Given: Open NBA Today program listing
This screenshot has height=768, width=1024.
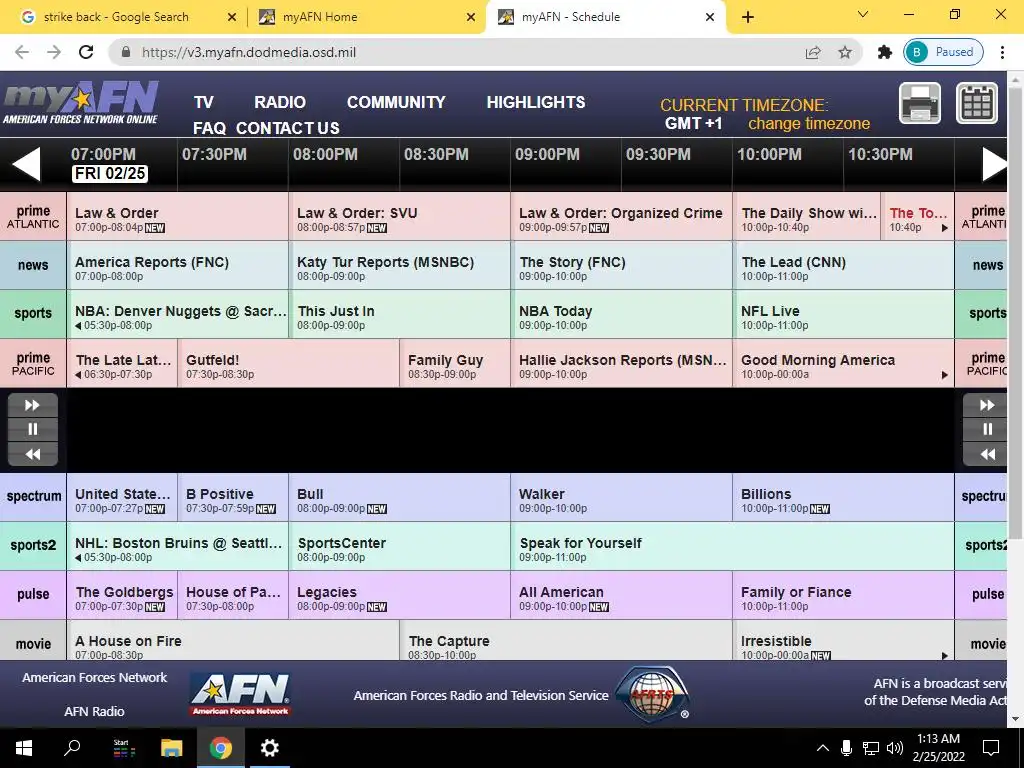Looking at the screenshot, I should pyautogui.click(x=621, y=314).
